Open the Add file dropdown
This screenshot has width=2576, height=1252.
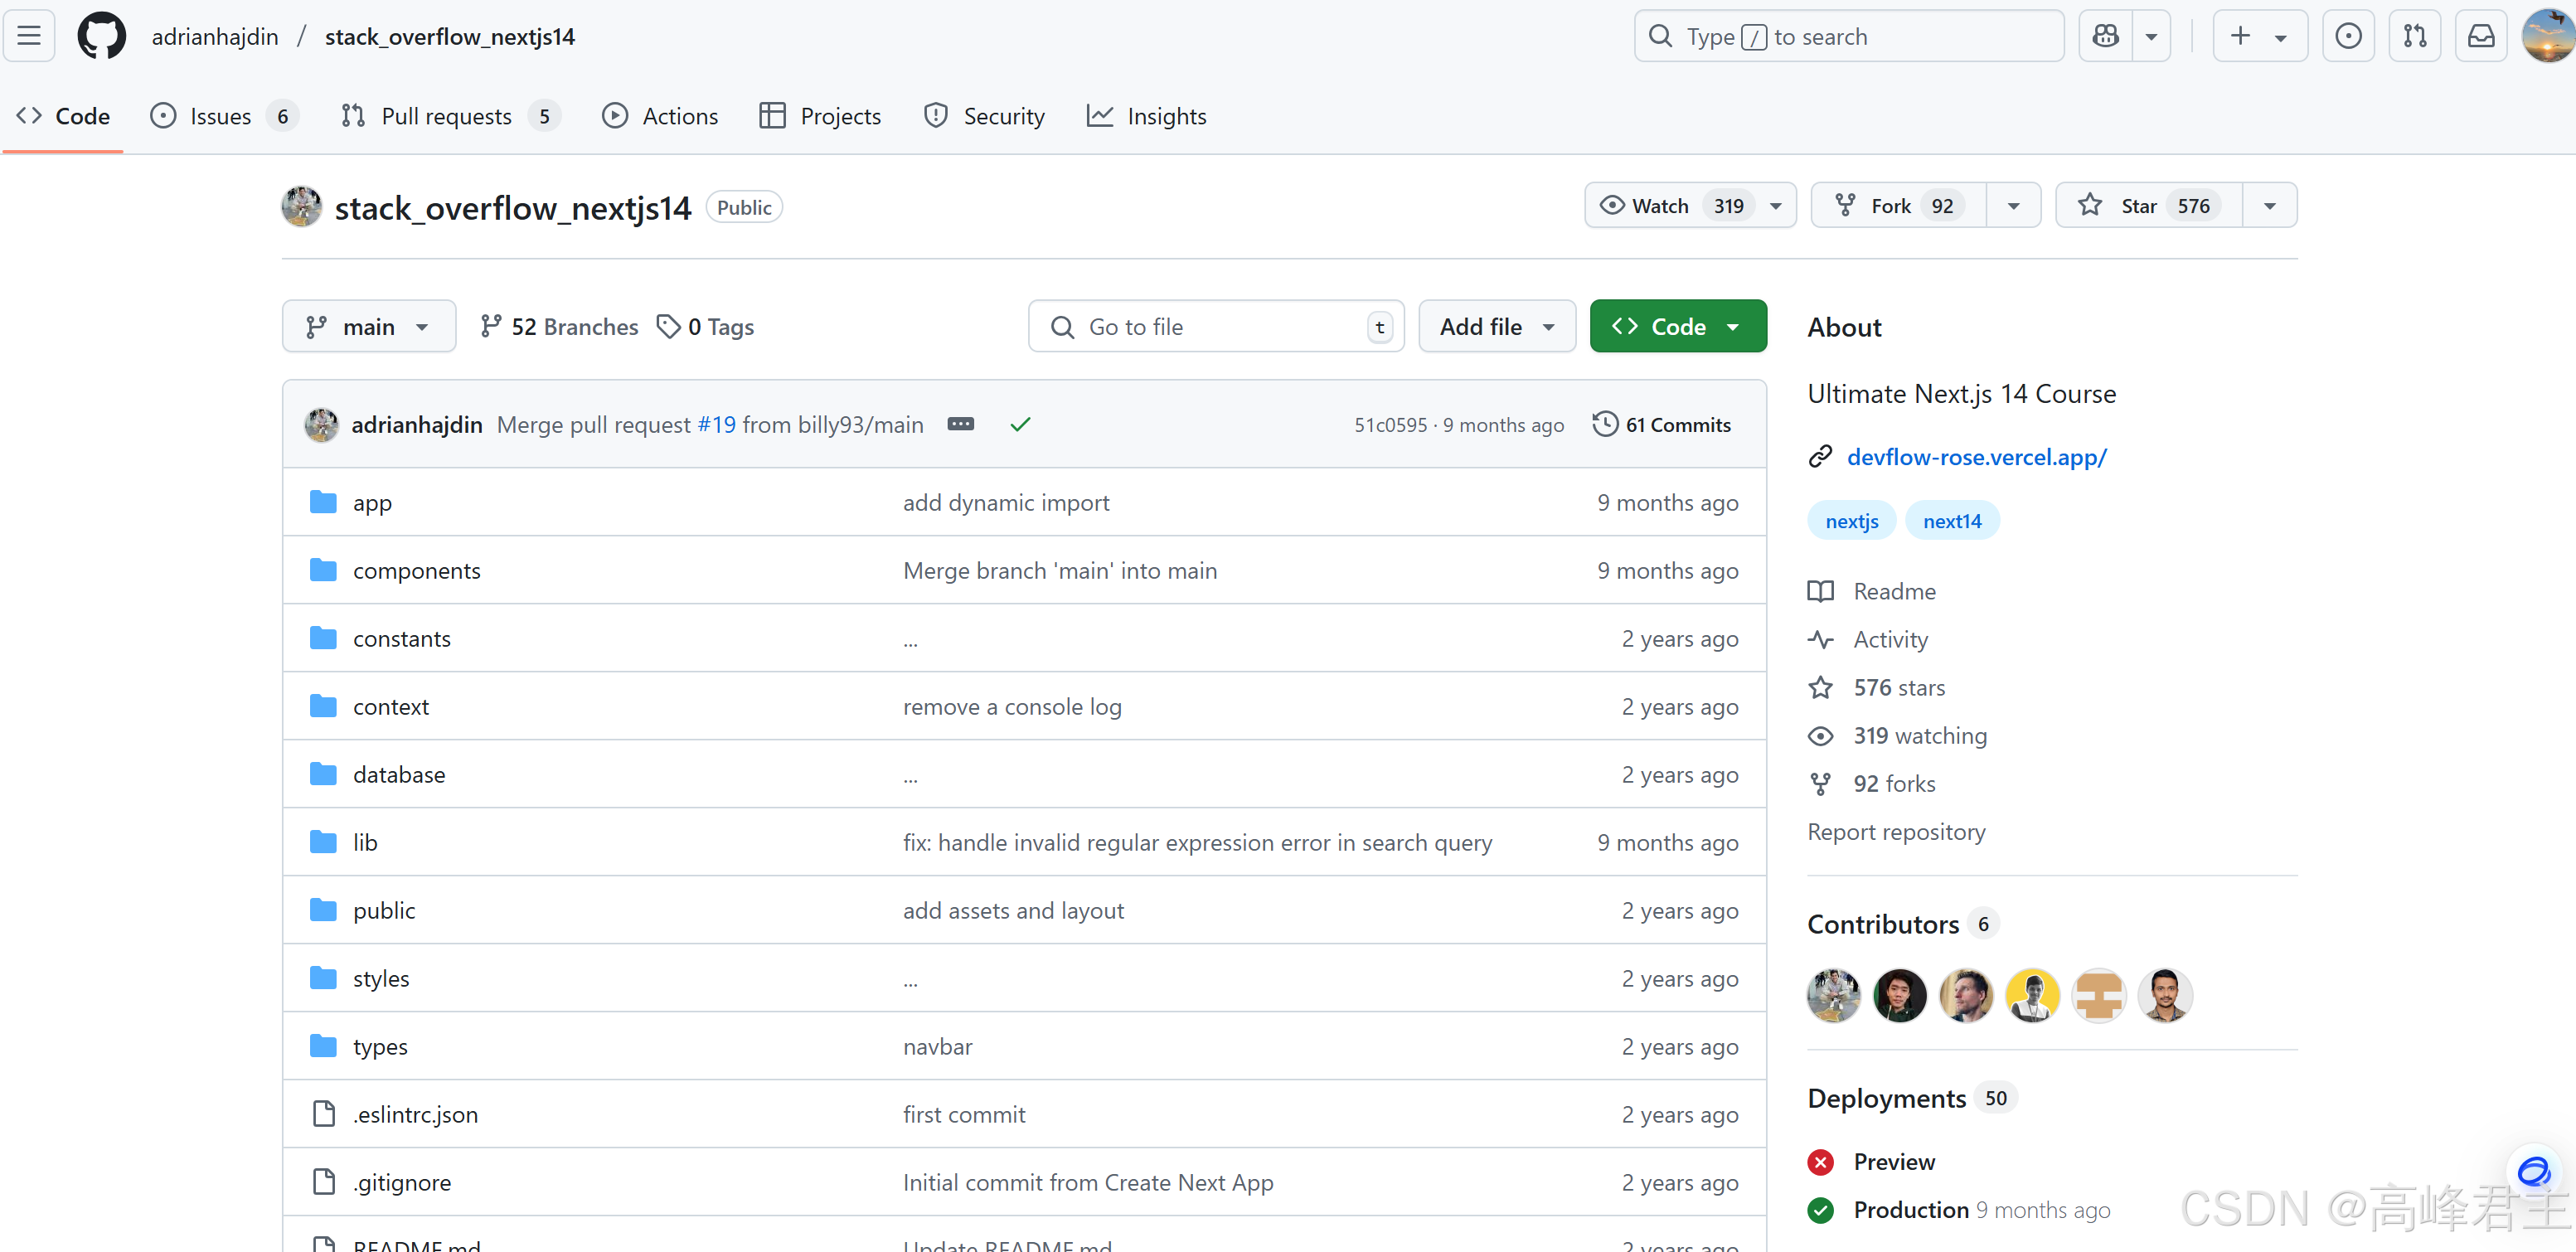pyautogui.click(x=1496, y=326)
